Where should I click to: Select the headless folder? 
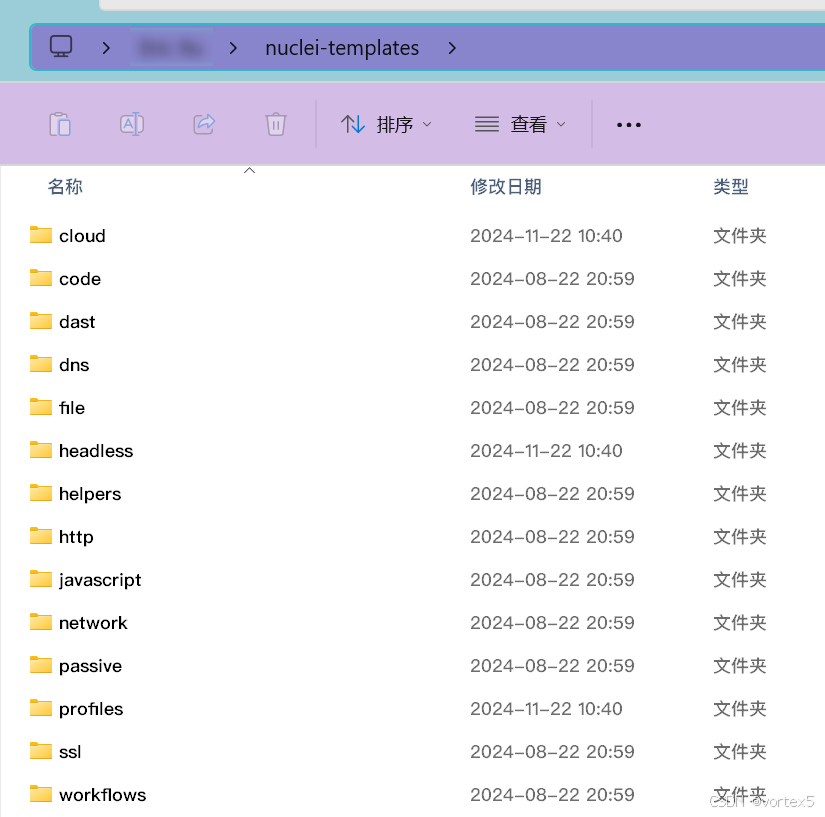point(96,451)
